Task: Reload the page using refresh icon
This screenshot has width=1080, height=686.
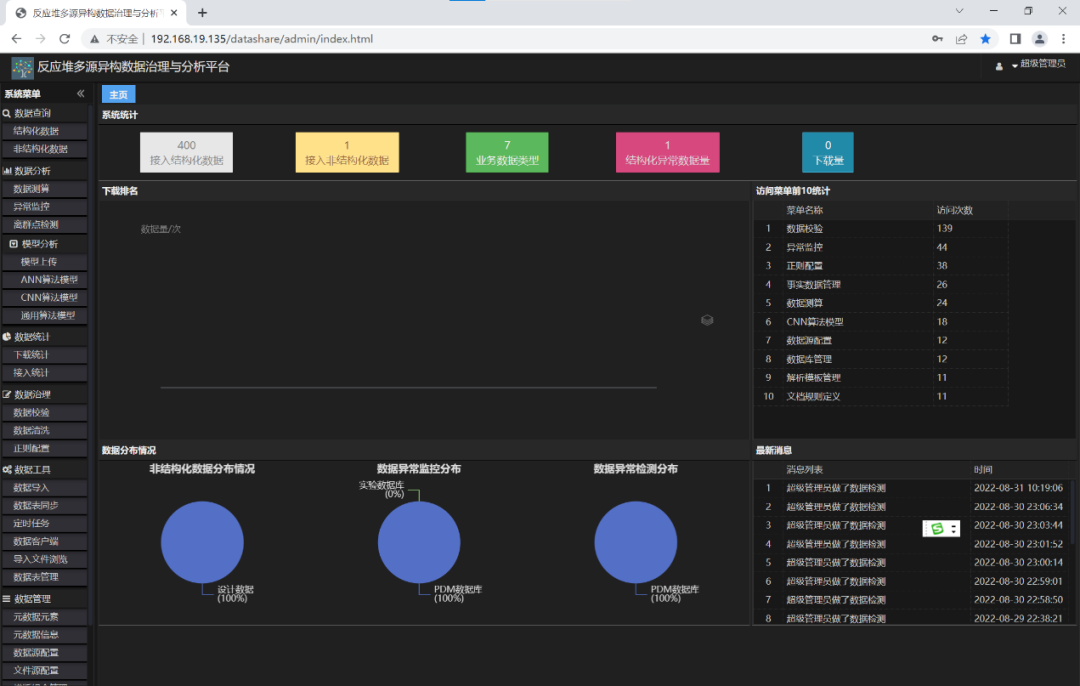Action: pyautogui.click(x=65, y=39)
